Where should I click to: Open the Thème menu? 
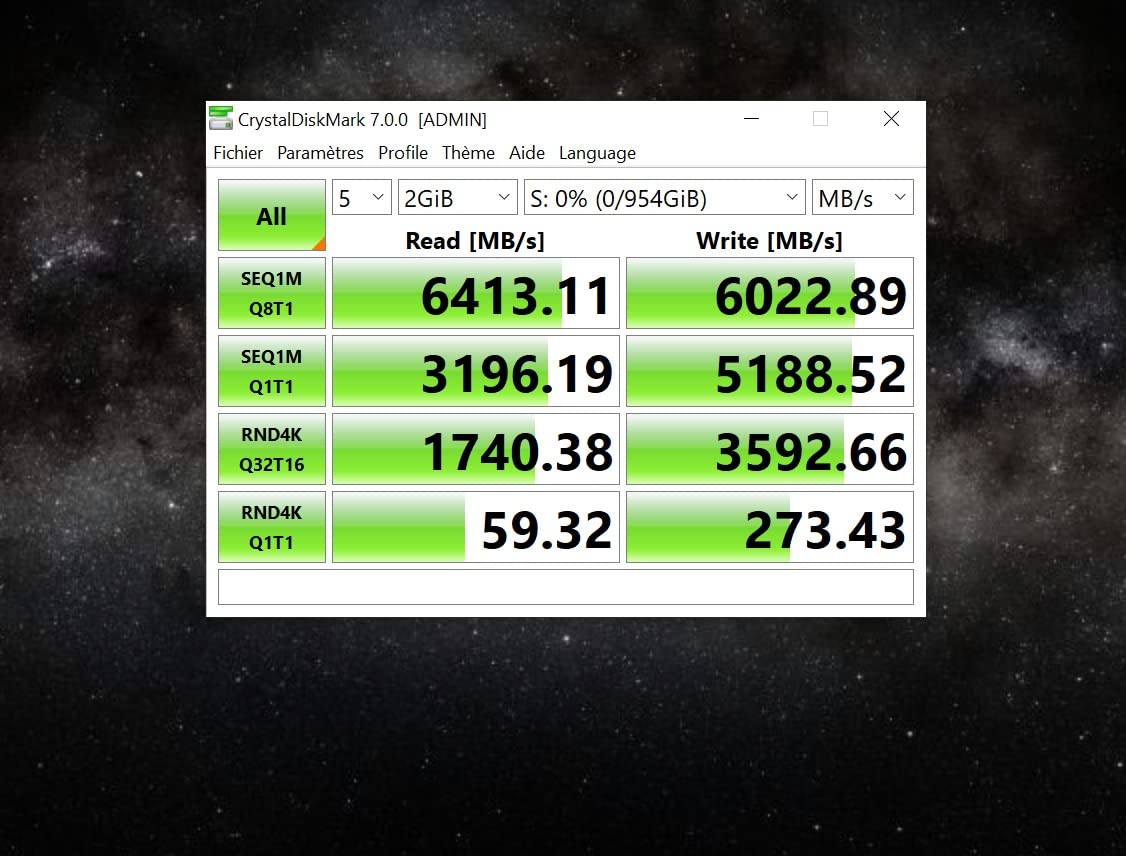pos(468,153)
